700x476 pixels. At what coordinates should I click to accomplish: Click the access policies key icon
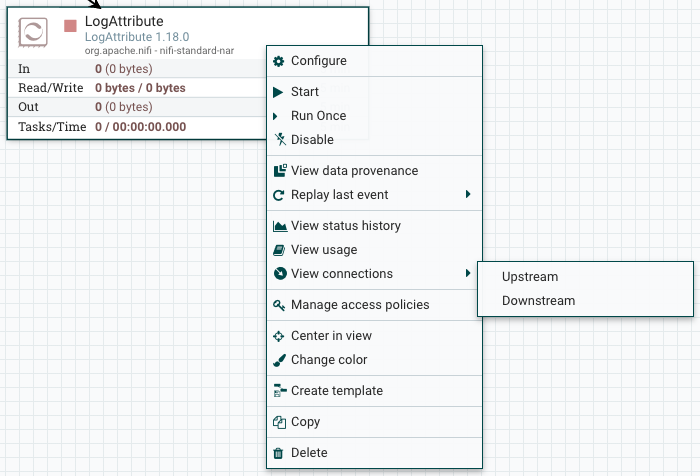pyautogui.click(x=280, y=305)
